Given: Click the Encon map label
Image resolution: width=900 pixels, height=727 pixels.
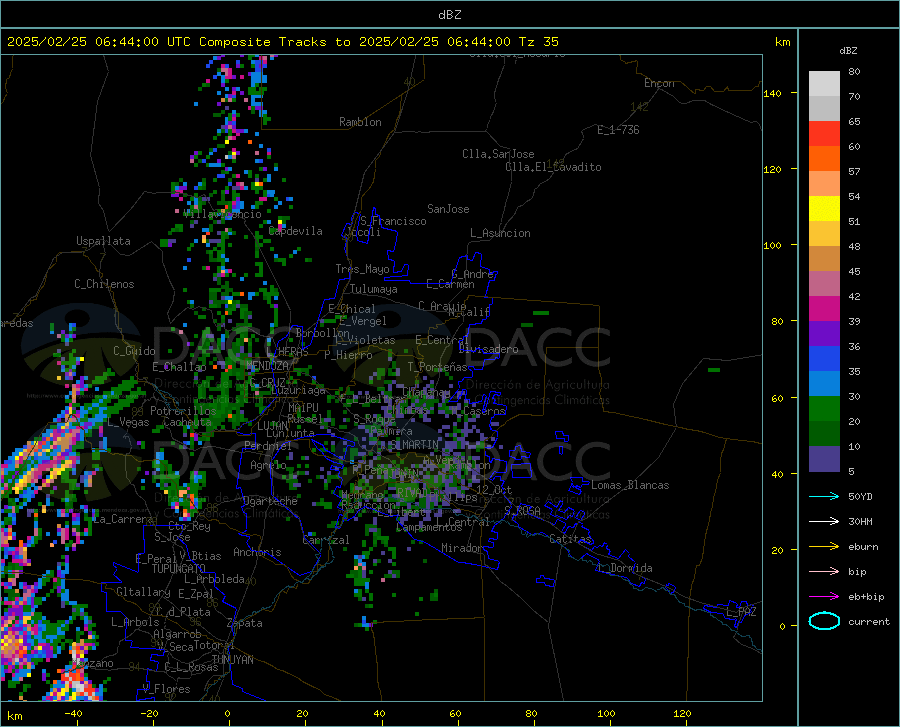Looking at the screenshot, I should pos(659,83).
